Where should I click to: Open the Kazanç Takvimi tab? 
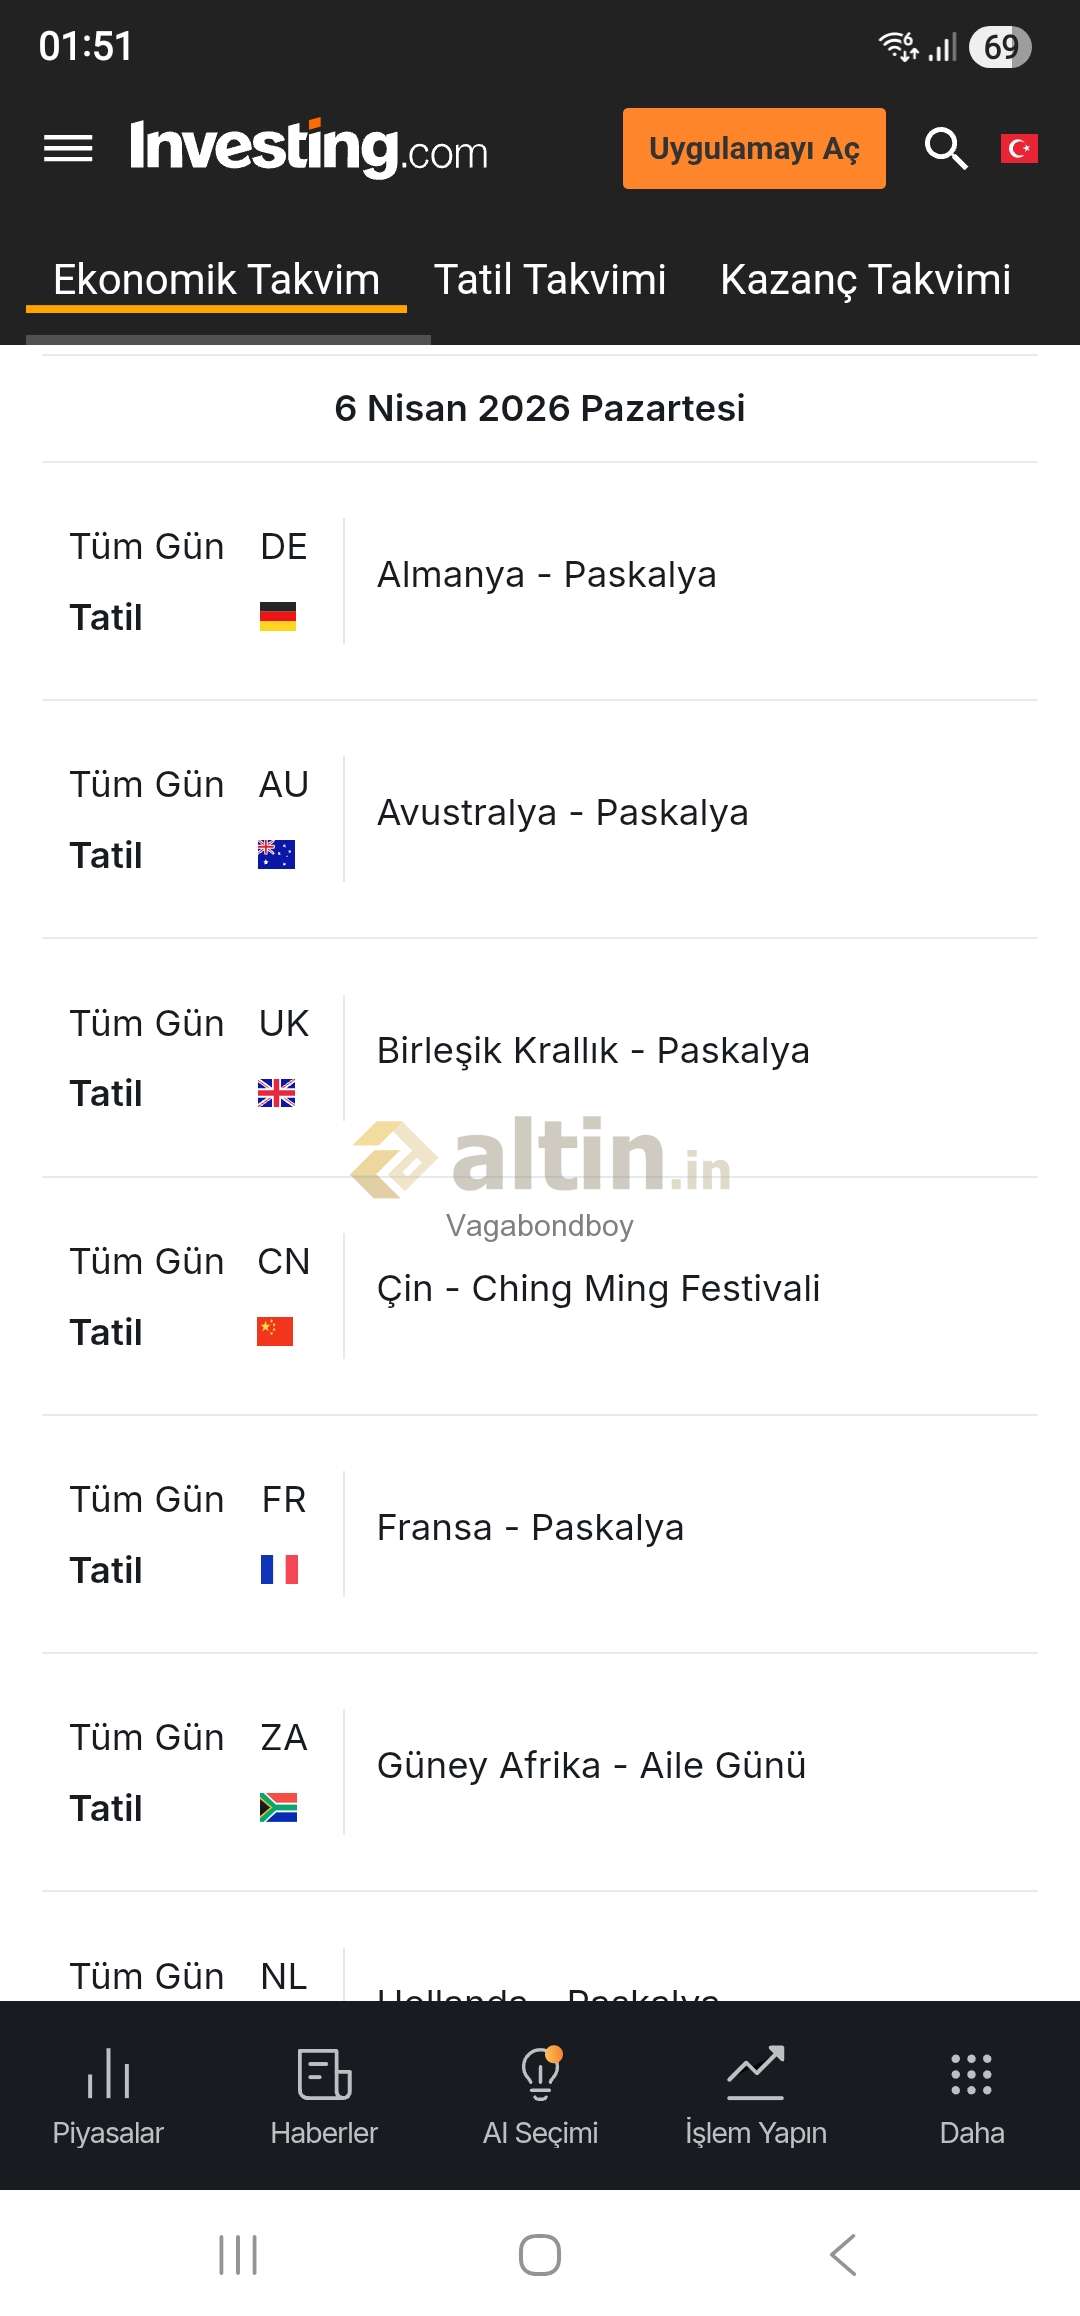(865, 280)
